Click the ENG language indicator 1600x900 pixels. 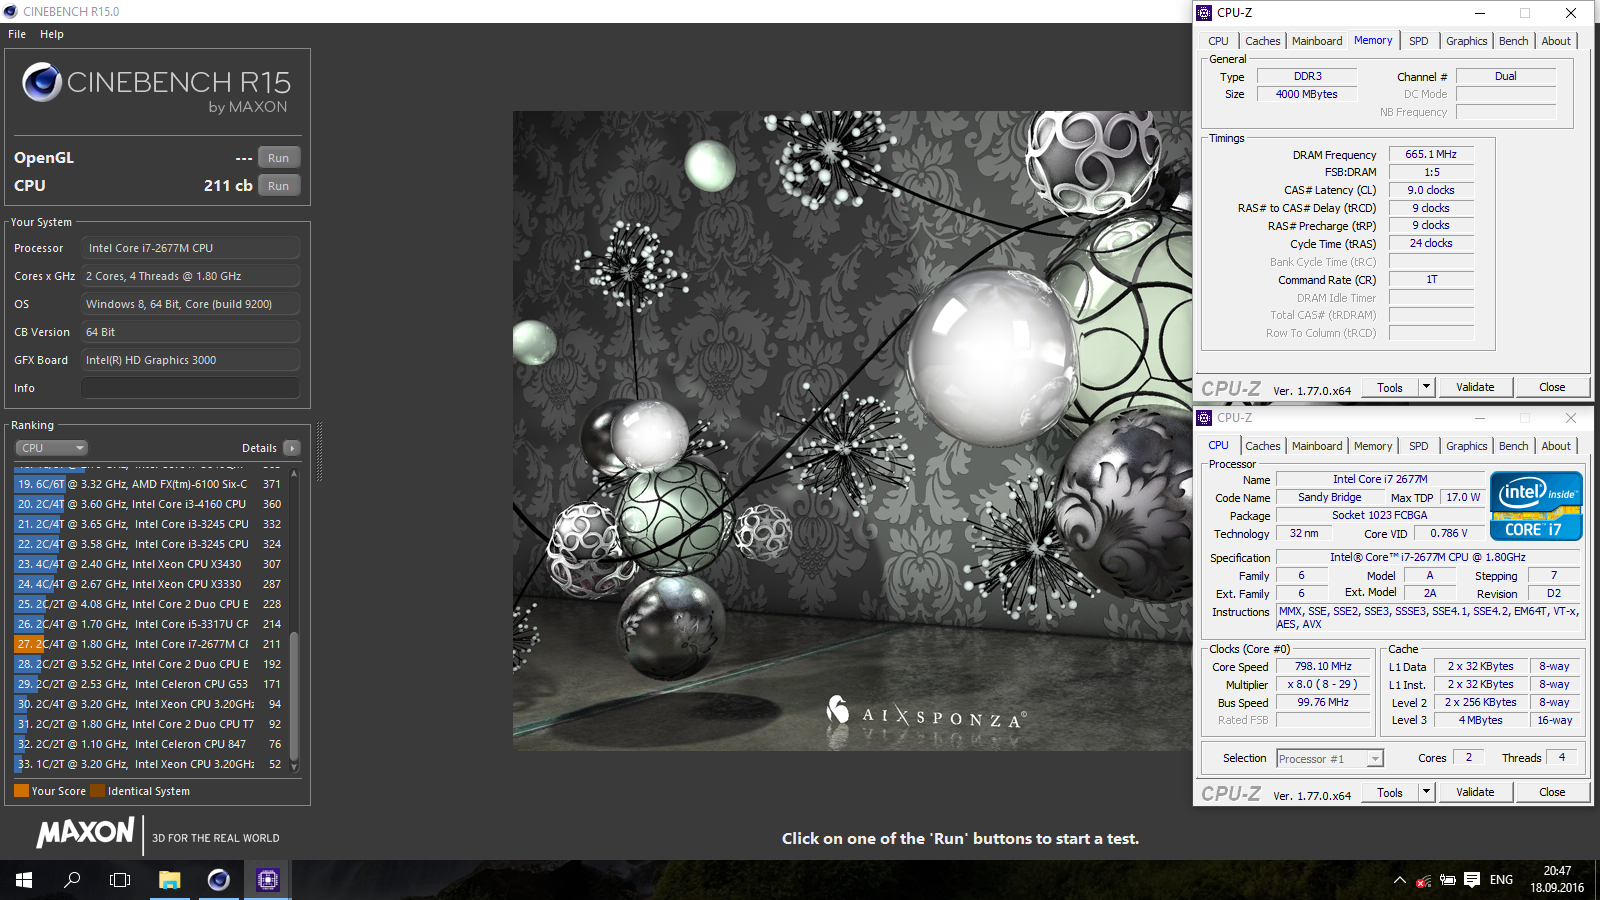tap(1501, 880)
